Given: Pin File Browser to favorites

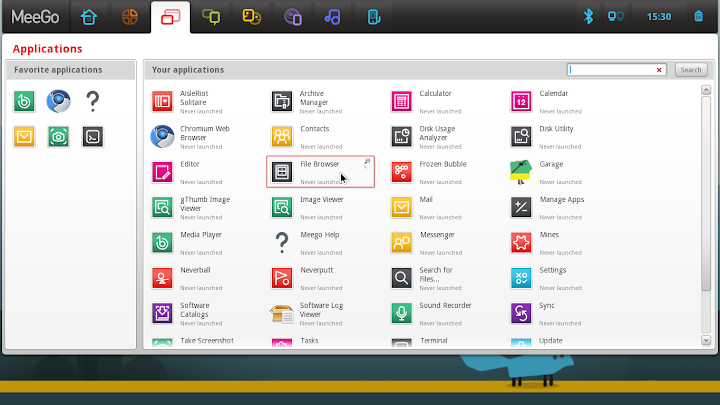Looking at the screenshot, I should 367,162.
